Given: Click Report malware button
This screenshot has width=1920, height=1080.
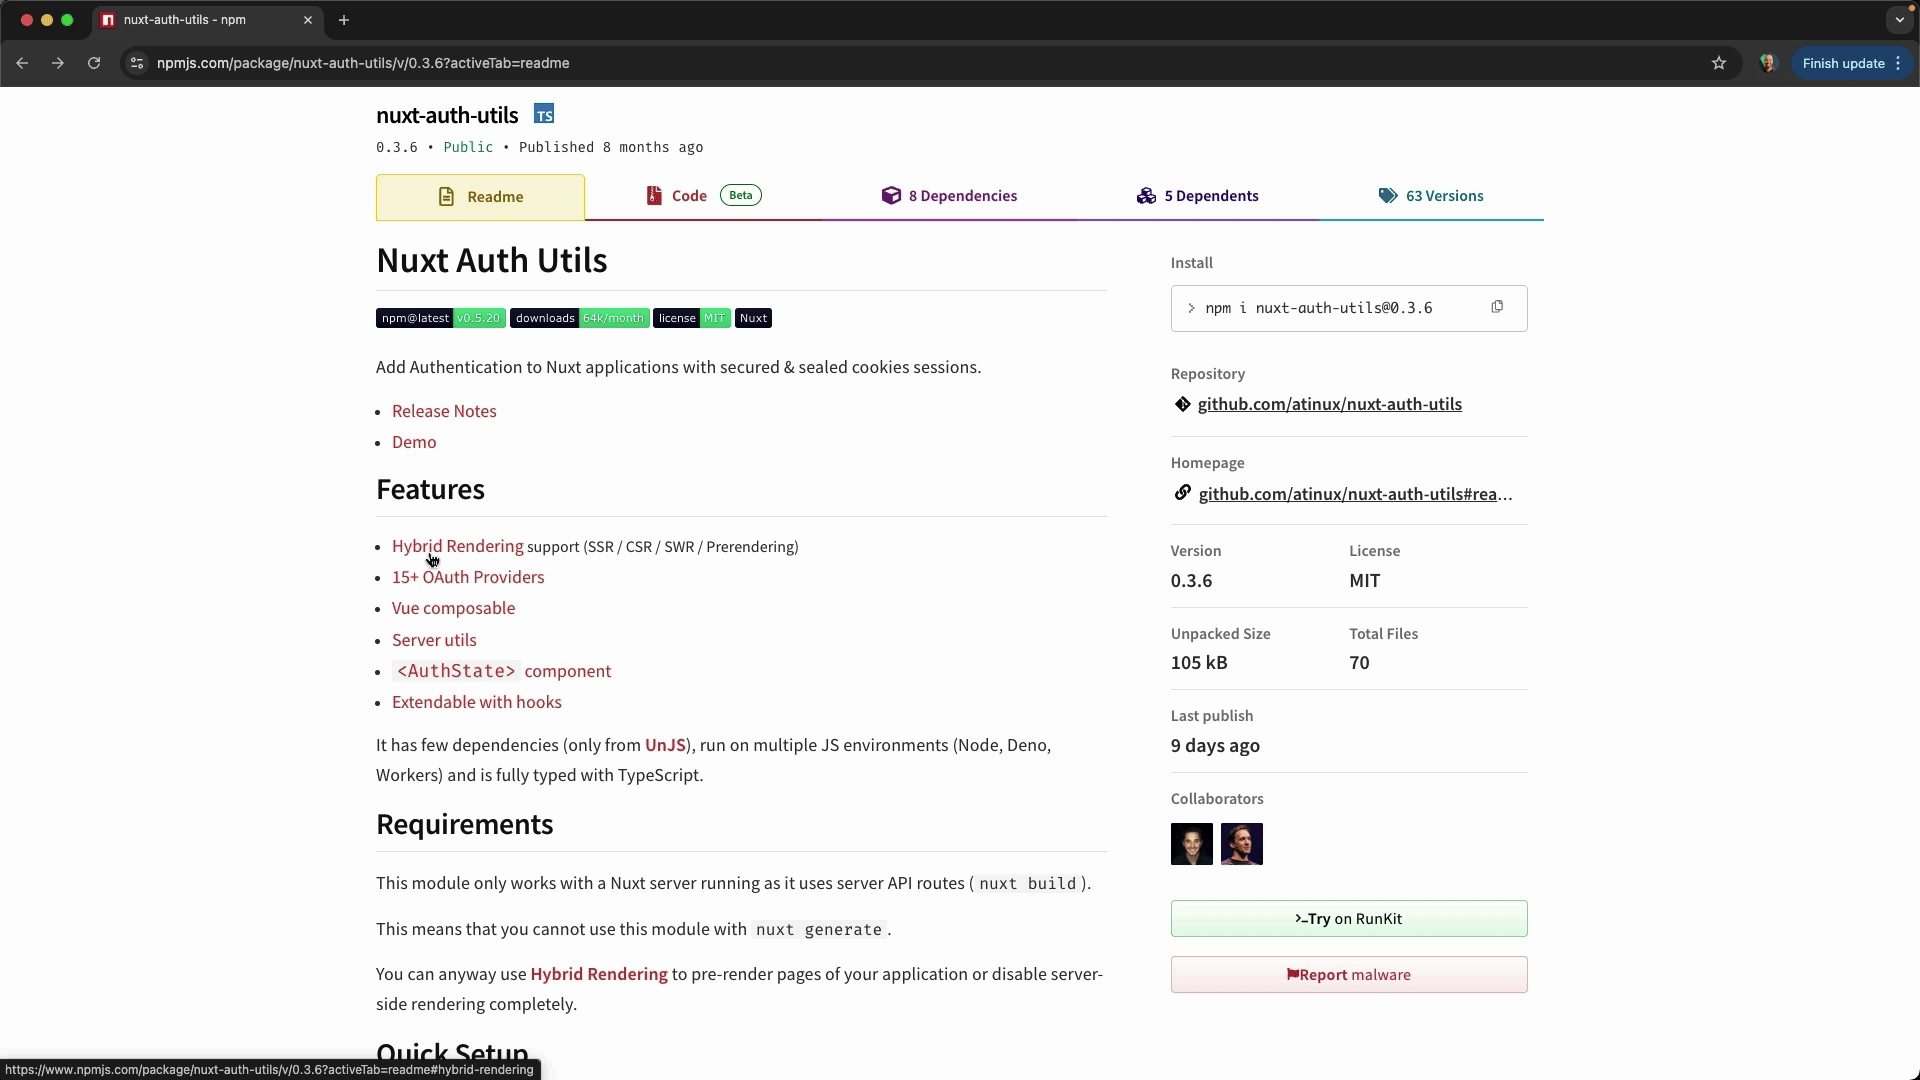Looking at the screenshot, I should point(1349,975).
